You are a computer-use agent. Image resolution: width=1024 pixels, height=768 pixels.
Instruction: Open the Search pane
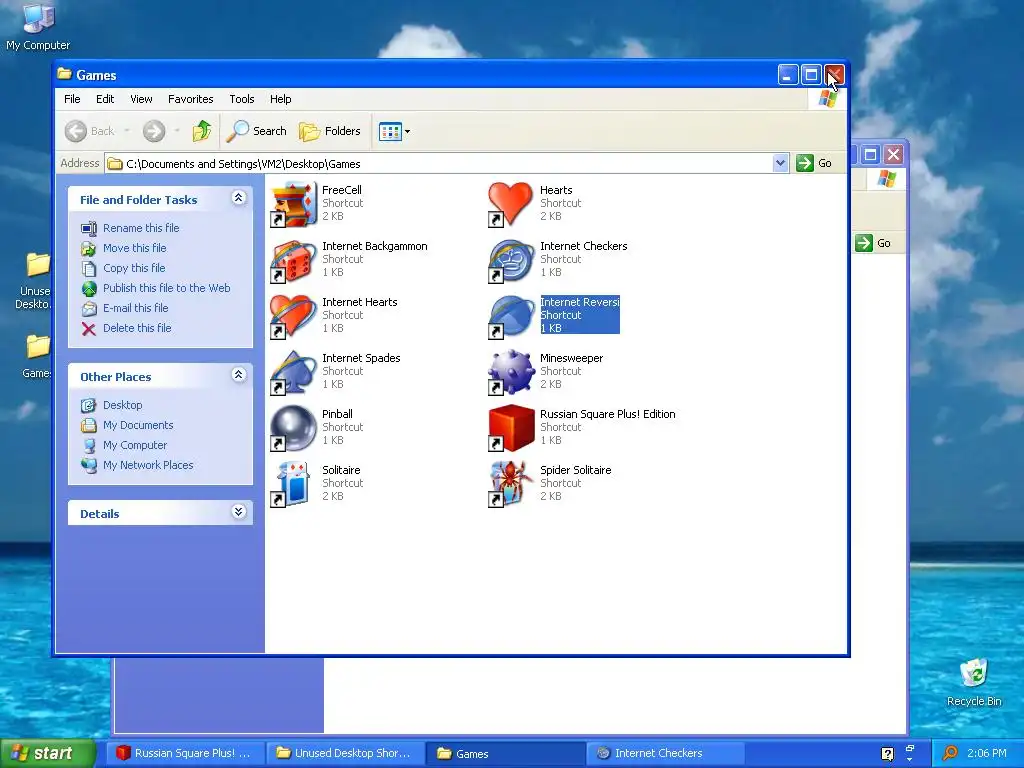[257, 131]
